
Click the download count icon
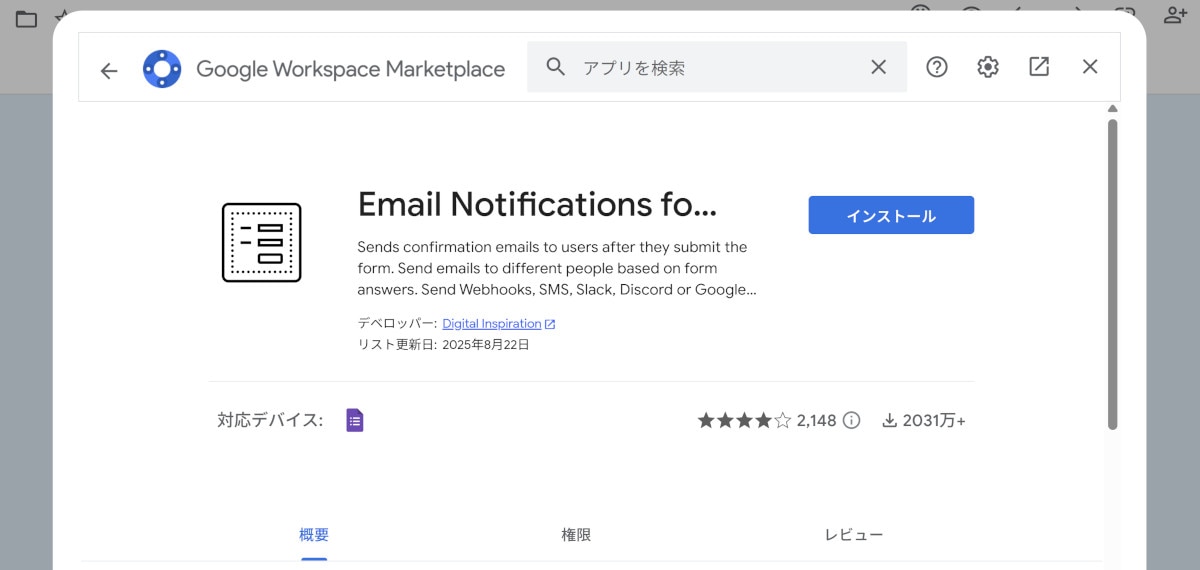tap(889, 421)
